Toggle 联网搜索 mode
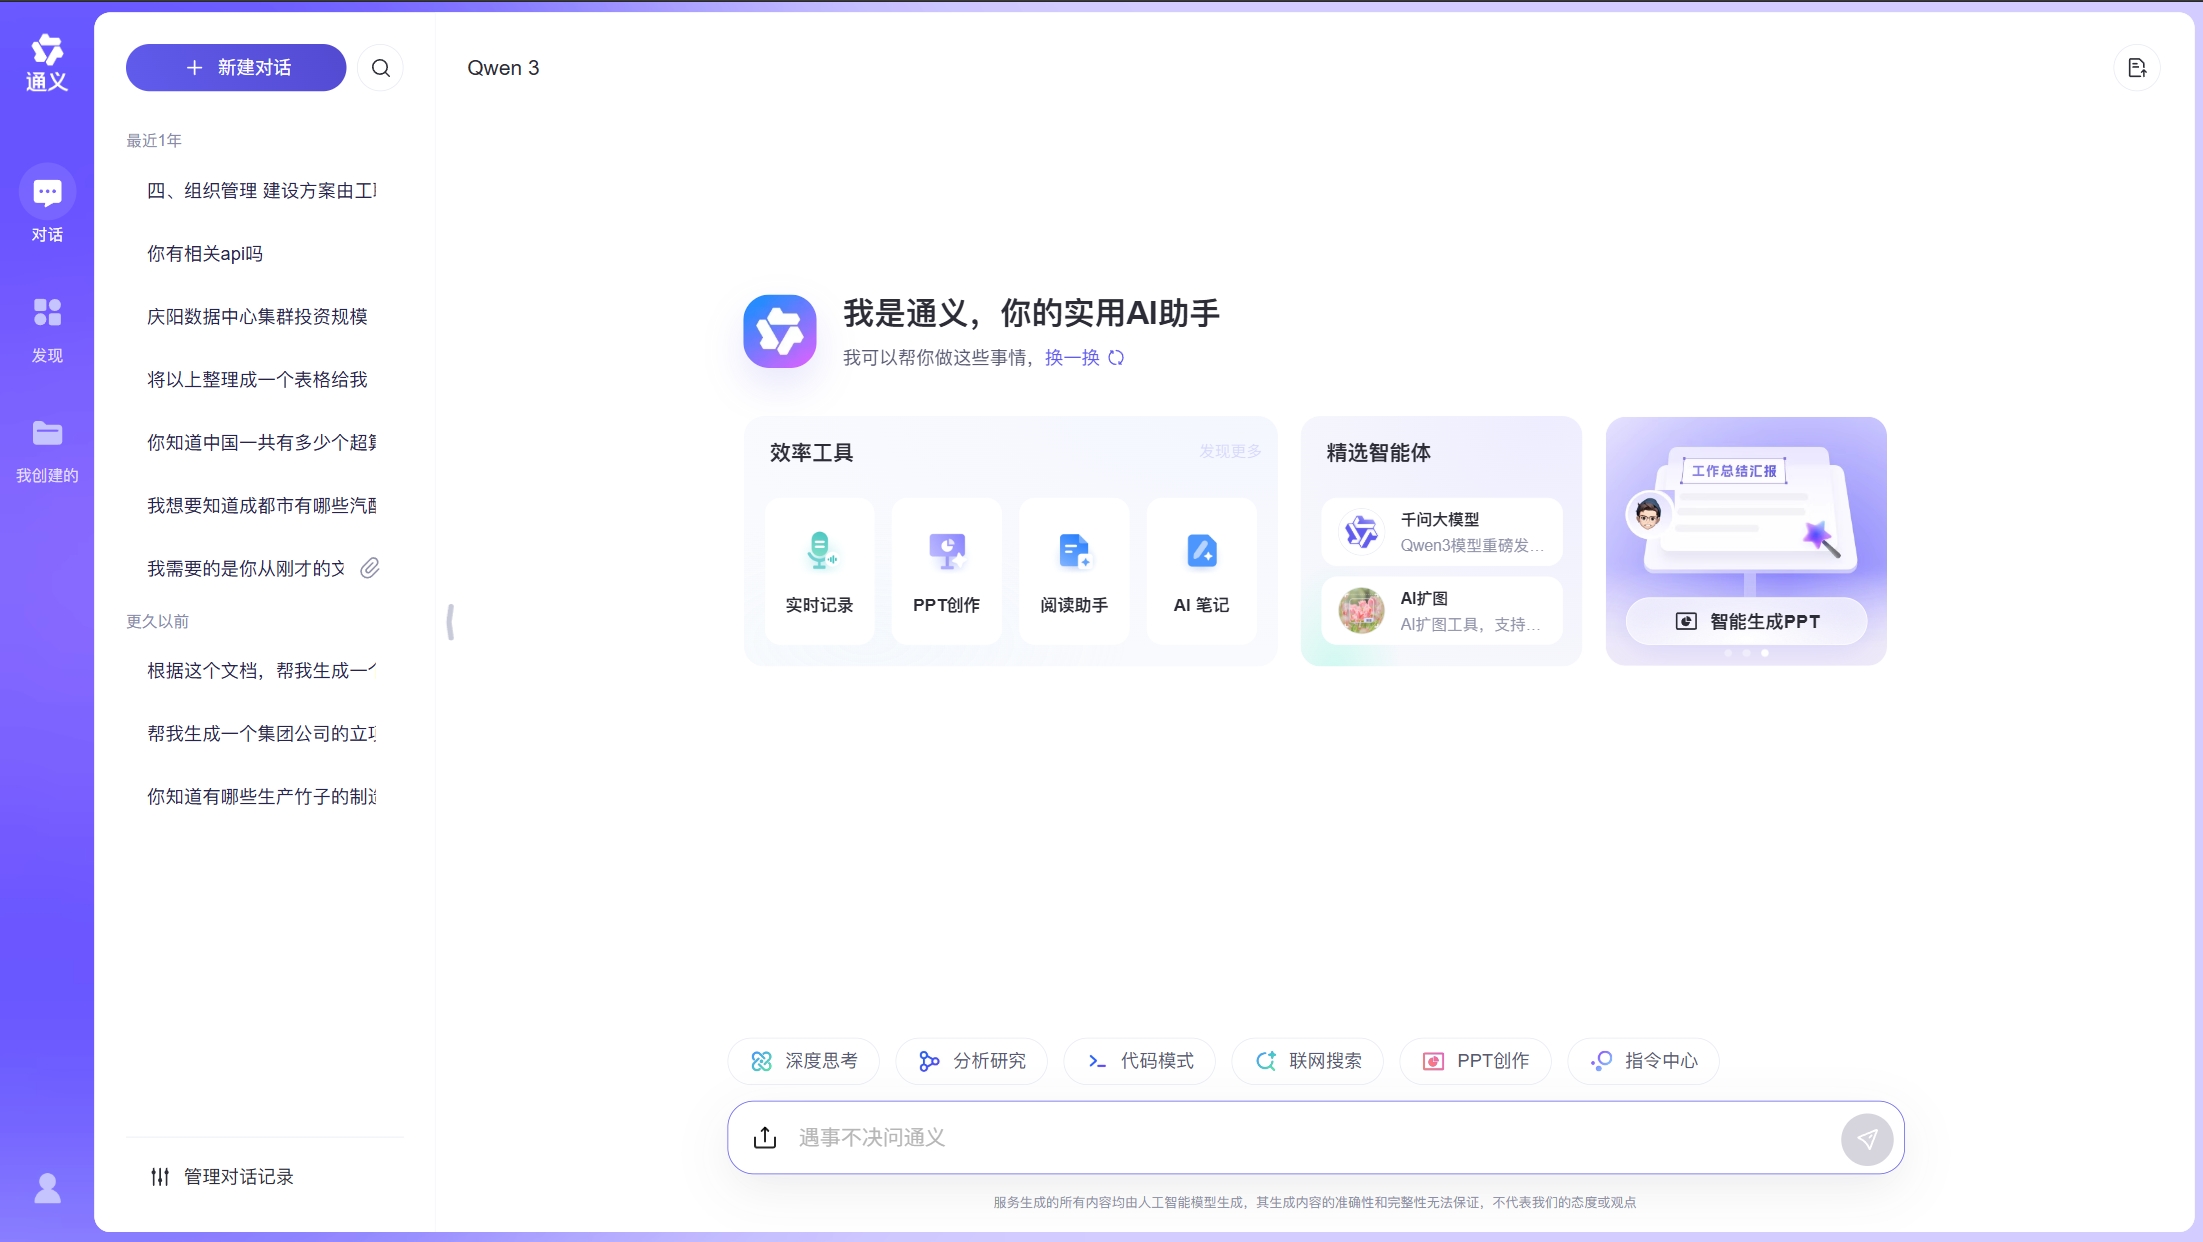 point(1308,1061)
